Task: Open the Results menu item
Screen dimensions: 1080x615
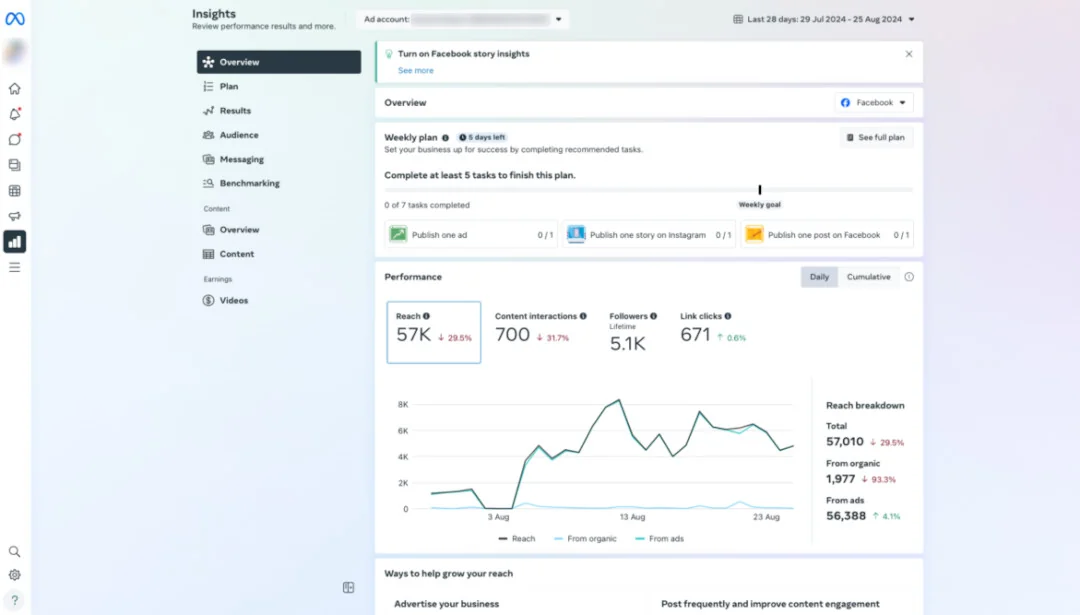Action: (278, 110)
